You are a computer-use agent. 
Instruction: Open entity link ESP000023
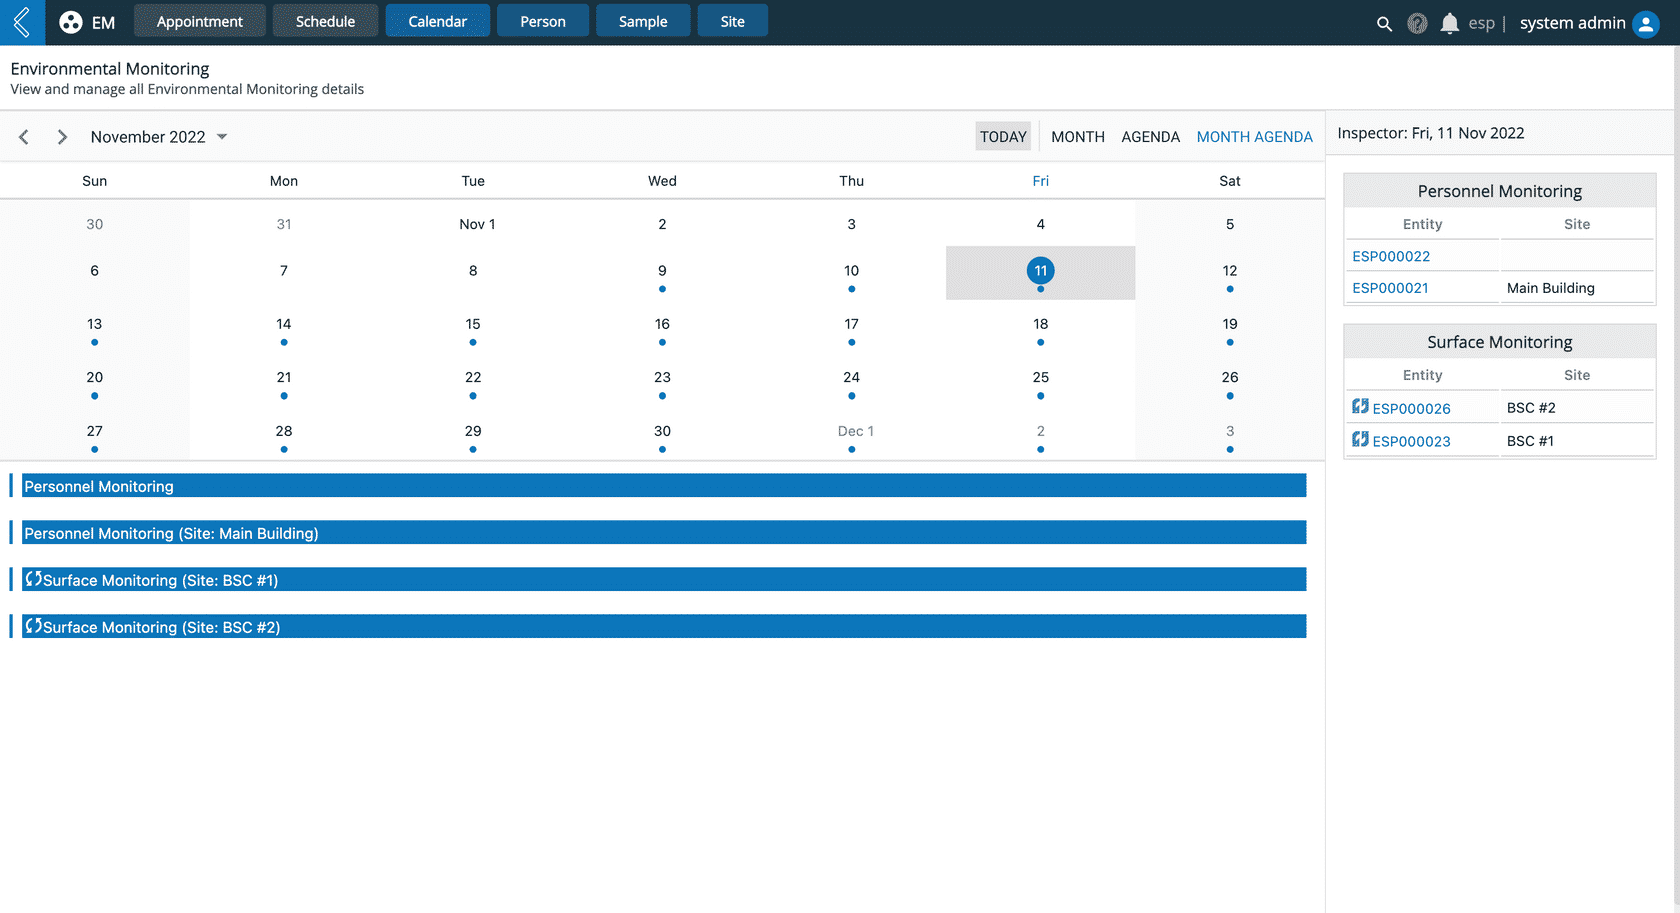(x=1411, y=441)
